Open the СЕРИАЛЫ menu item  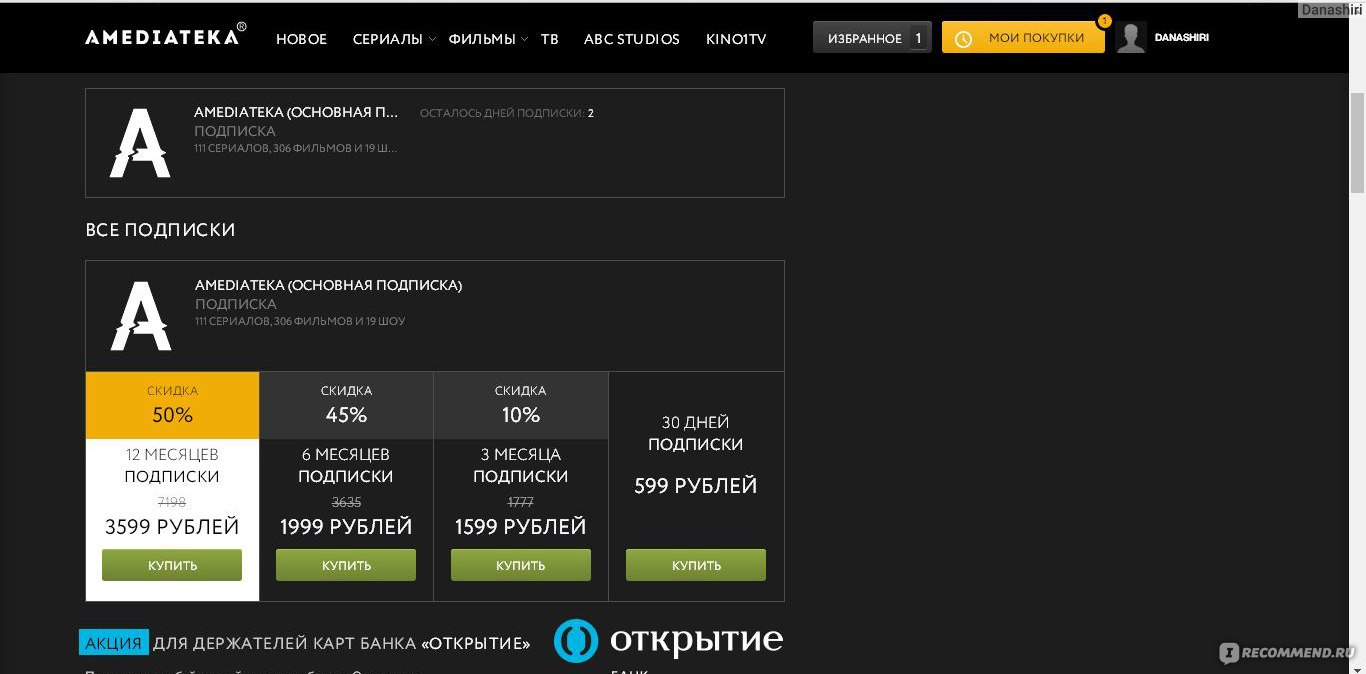pos(387,39)
